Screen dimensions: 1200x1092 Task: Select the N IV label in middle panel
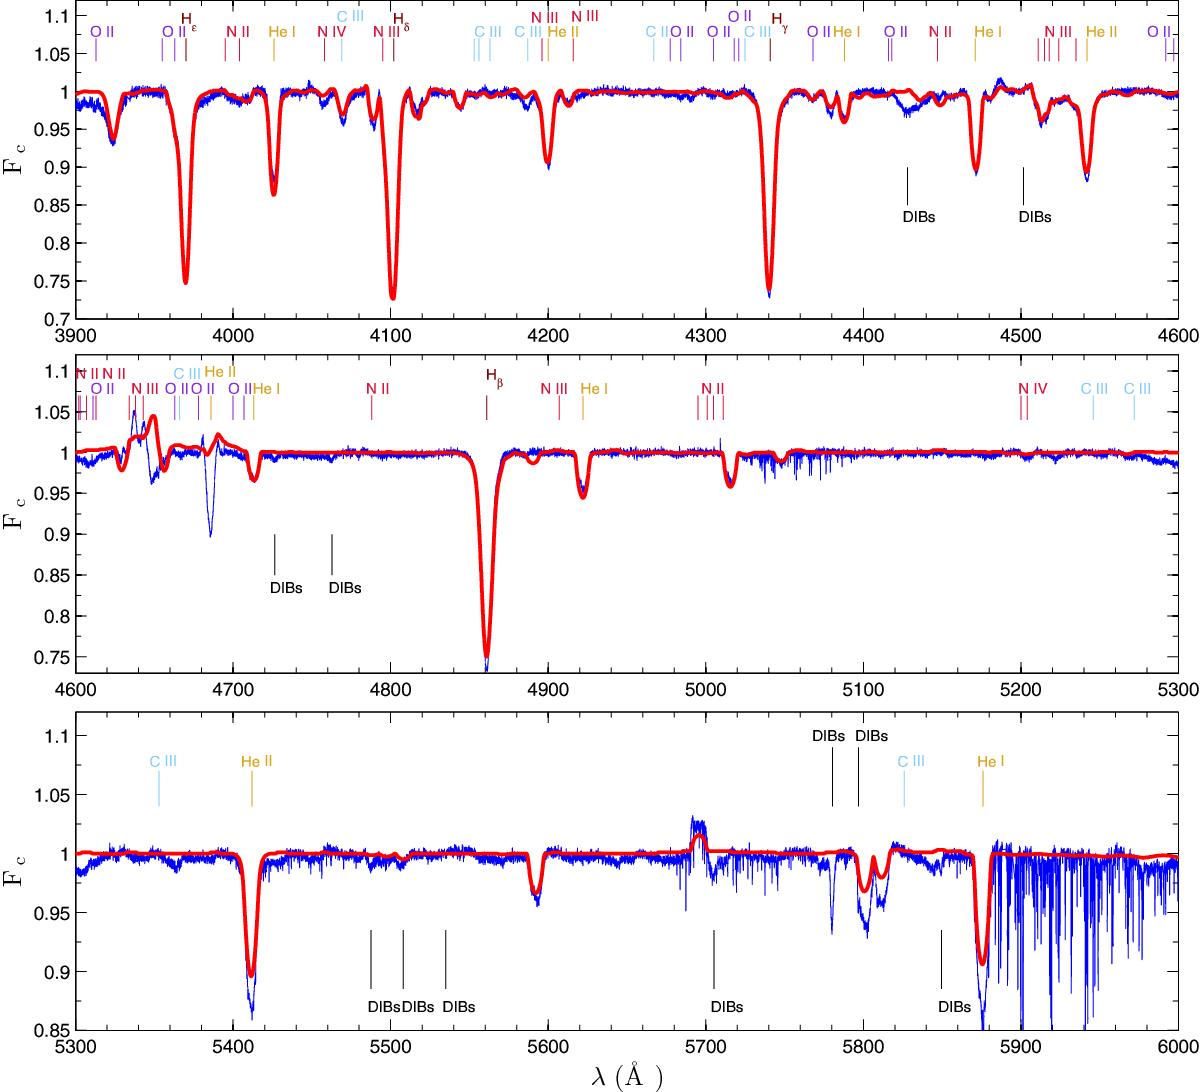[1032, 389]
